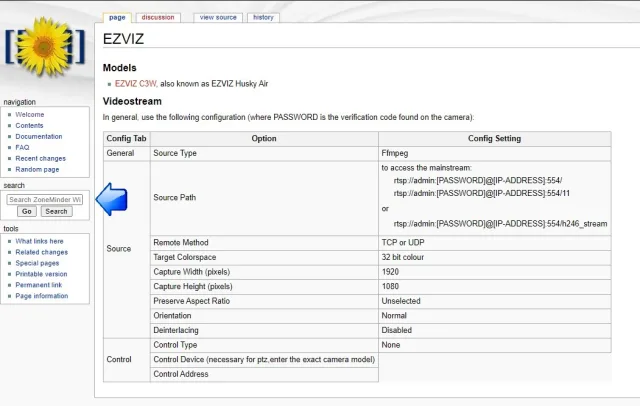Screen dimensions: 640x406
Task: Click the sunflower wiki logo
Action: click(x=45, y=46)
